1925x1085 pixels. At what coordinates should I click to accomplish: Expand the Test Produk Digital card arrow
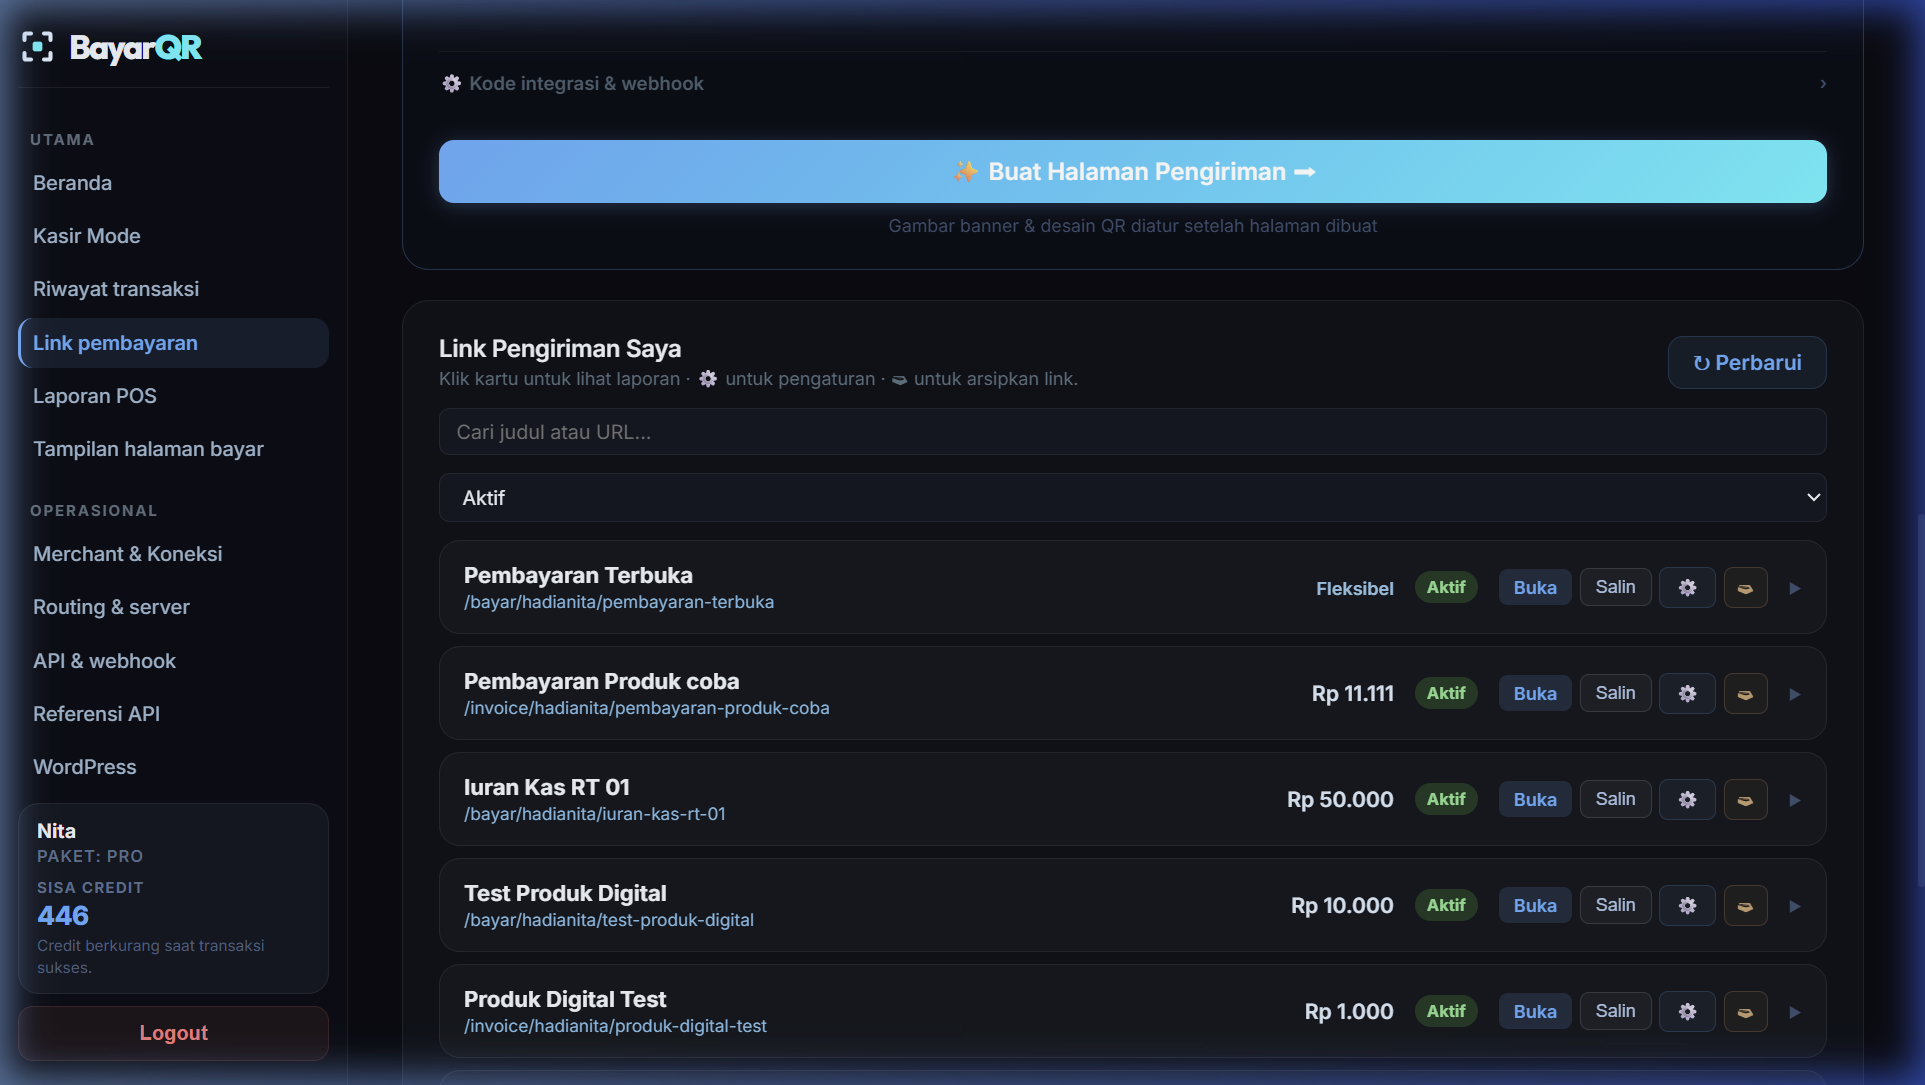pos(1795,906)
